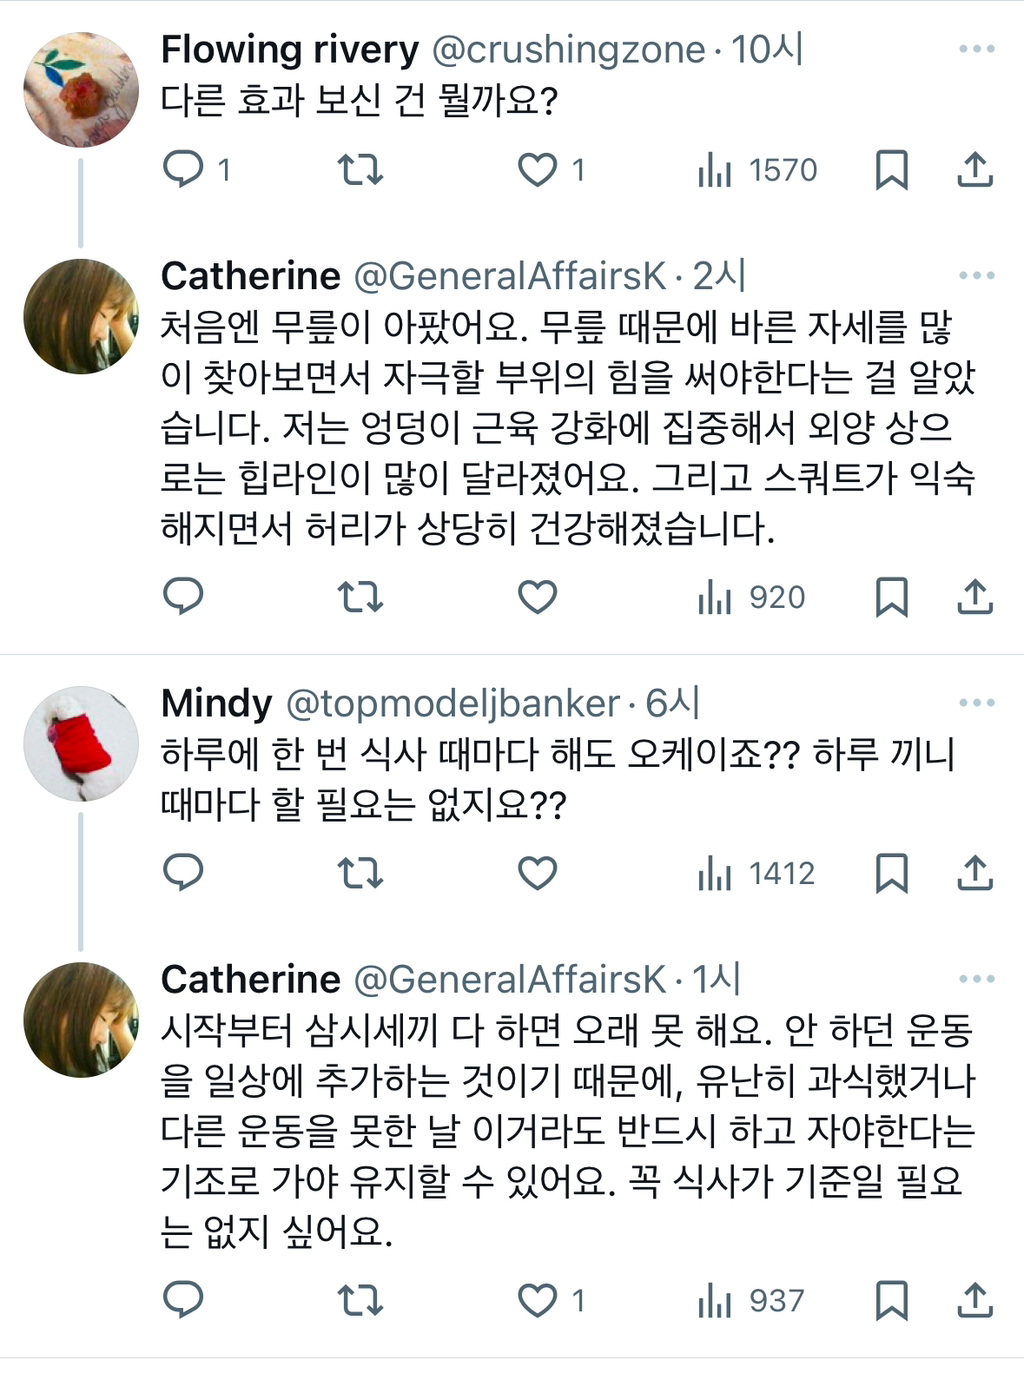The width and height of the screenshot is (1024, 1380).
Task: Open the reply composer on Mindy's question
Action: click(184, 873)
